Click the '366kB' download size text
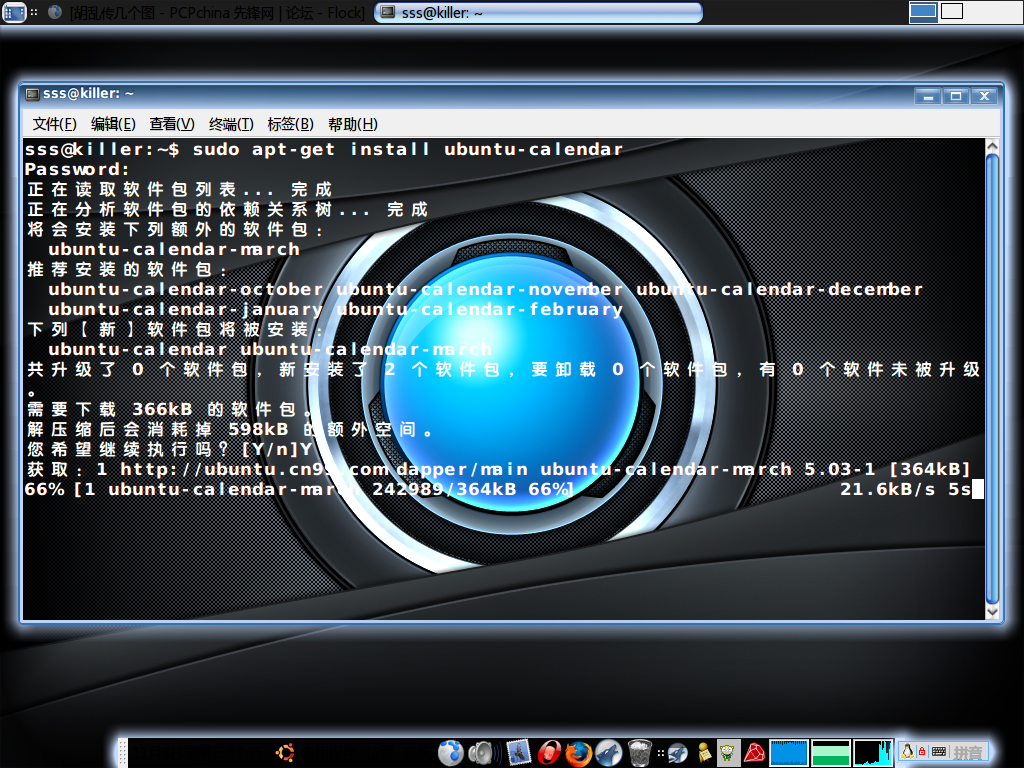1024x768 pixels. pos(163,409)
